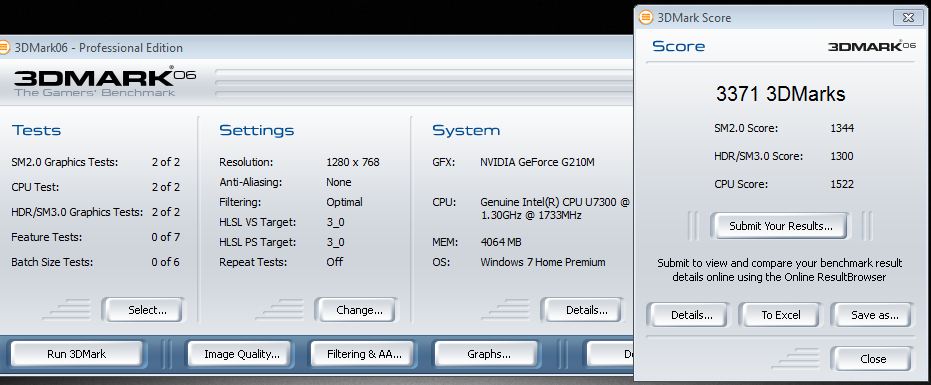Click the HLSL VS Target value 3_0
The width and height of the screenshot is (931, 385).
tap(335, 222)
